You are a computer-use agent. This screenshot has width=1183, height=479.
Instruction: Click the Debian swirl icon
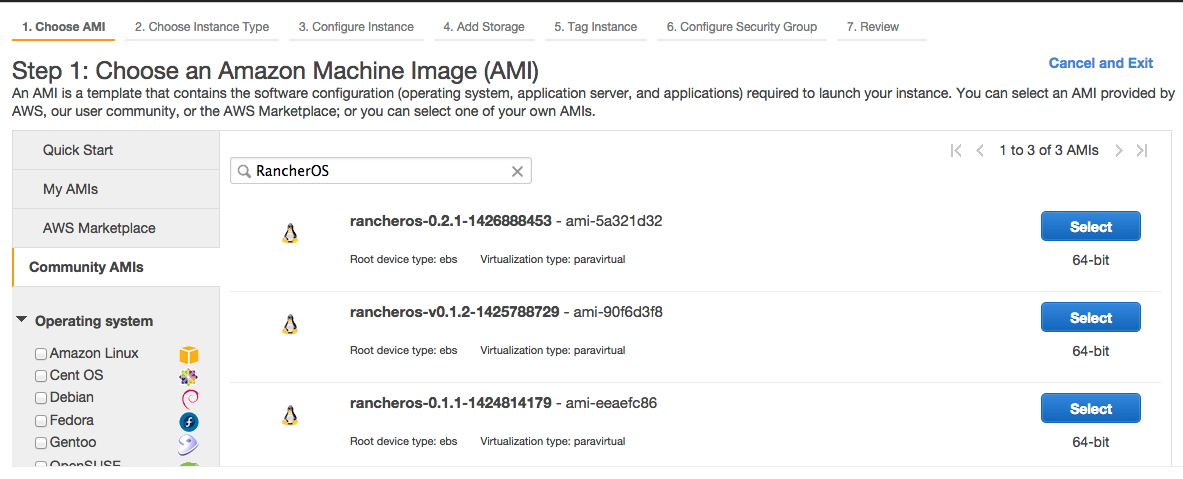point(189,398)
